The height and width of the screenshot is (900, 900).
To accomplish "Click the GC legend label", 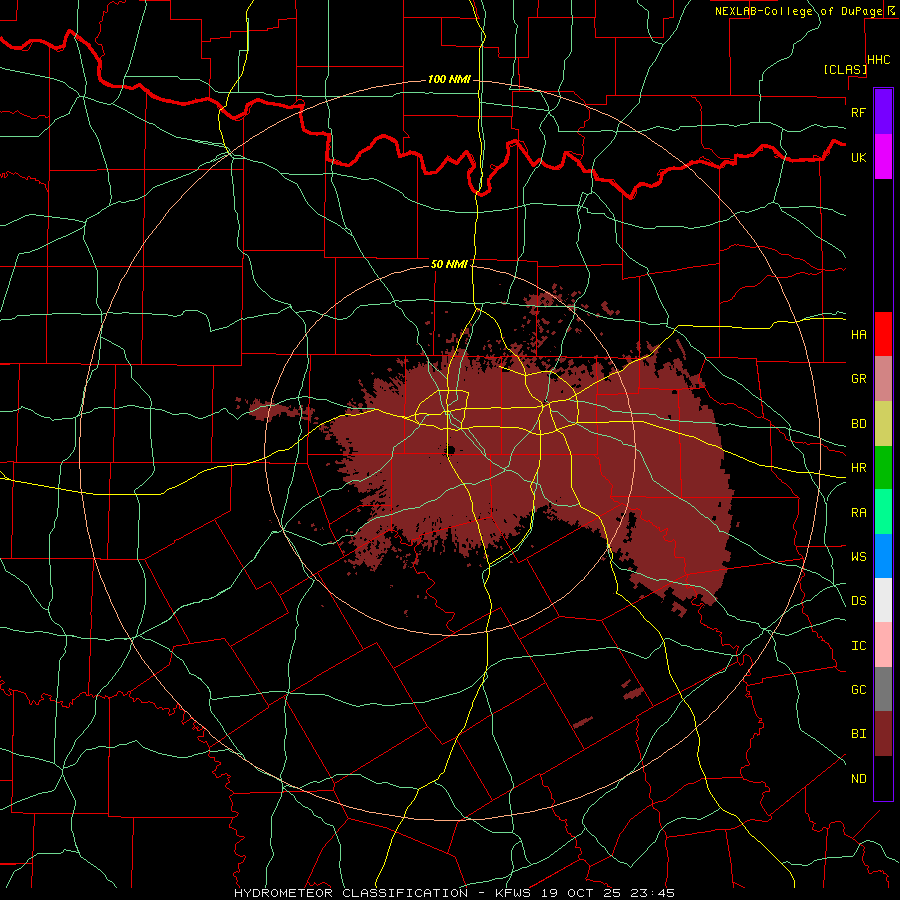I will click(858, 690).
